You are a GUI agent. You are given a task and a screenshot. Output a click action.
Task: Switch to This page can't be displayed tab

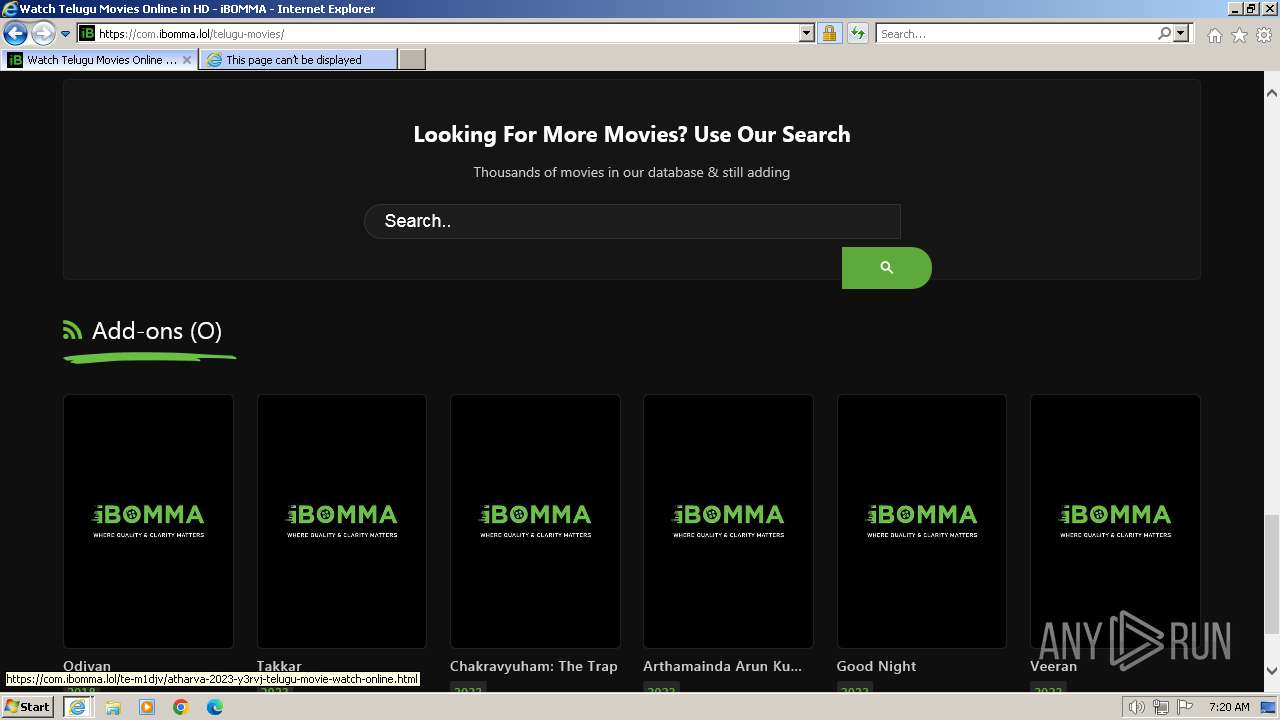297,60
